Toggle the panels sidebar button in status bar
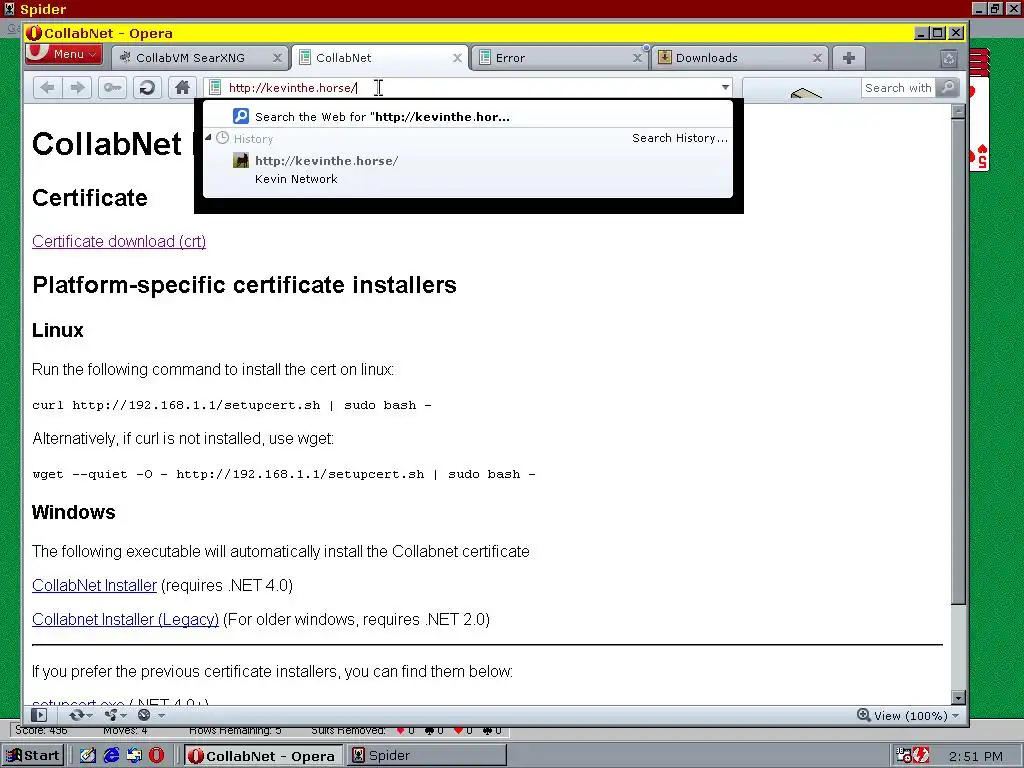This screenshot has width=1024, height=768. tap(39, 715)
